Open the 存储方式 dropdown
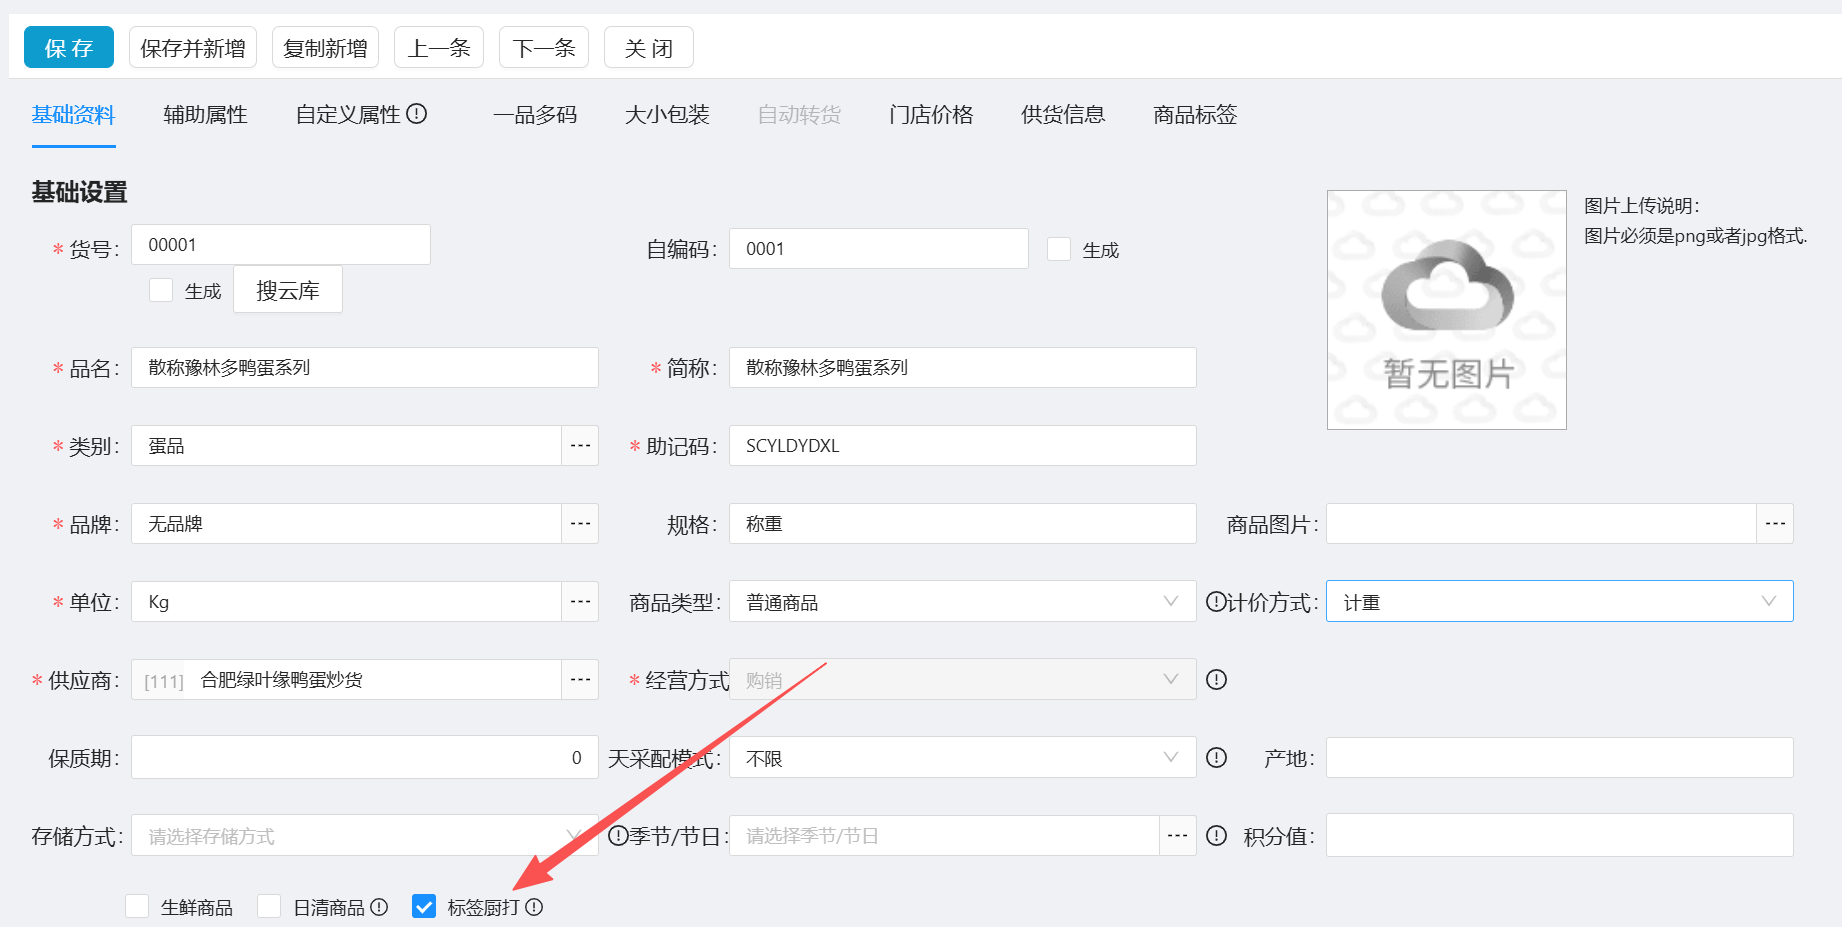The width and height of the screenshot is (1842, 927). tap(365, 836)
